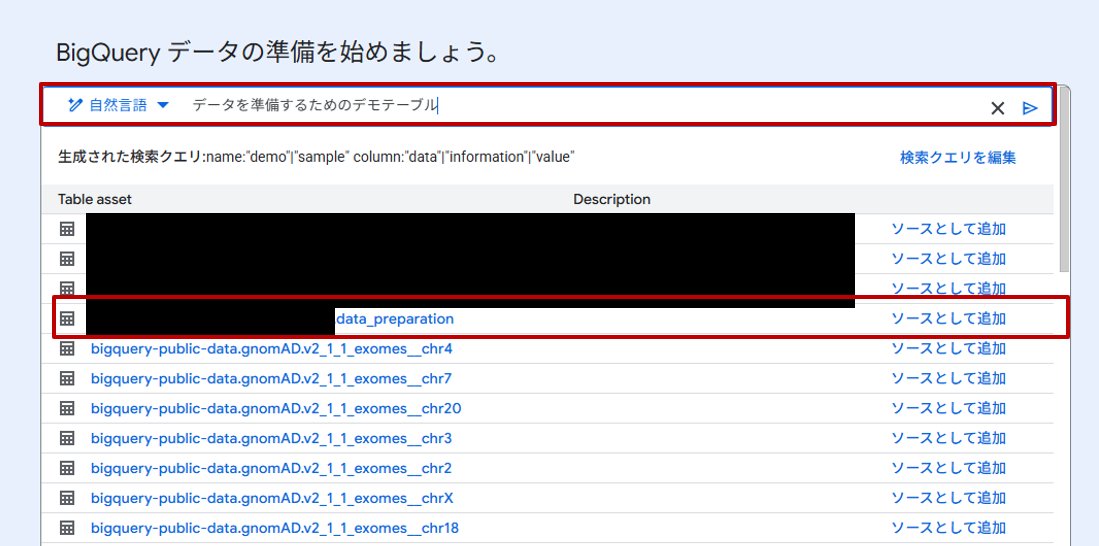
Task: Add exomes__chr20 table as source
Action: click(x=948, y=408)
